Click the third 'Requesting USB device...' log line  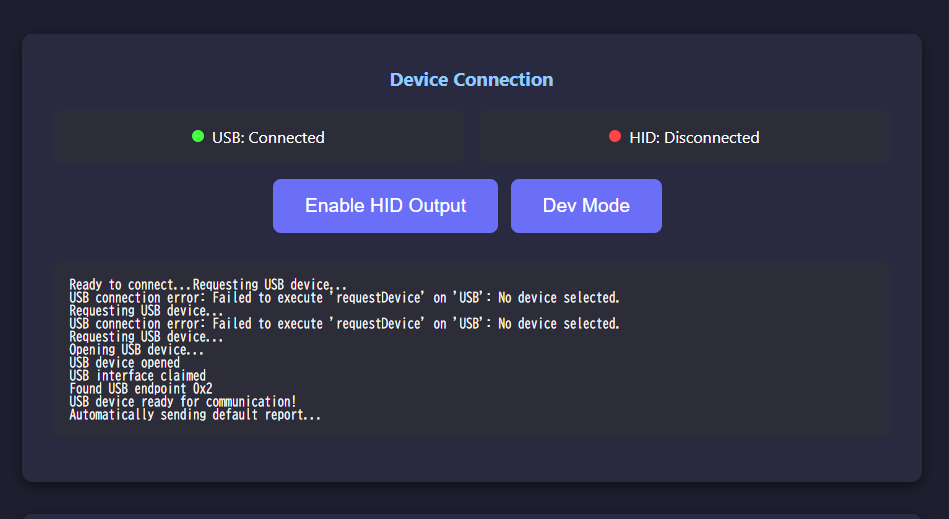[146, 337]
